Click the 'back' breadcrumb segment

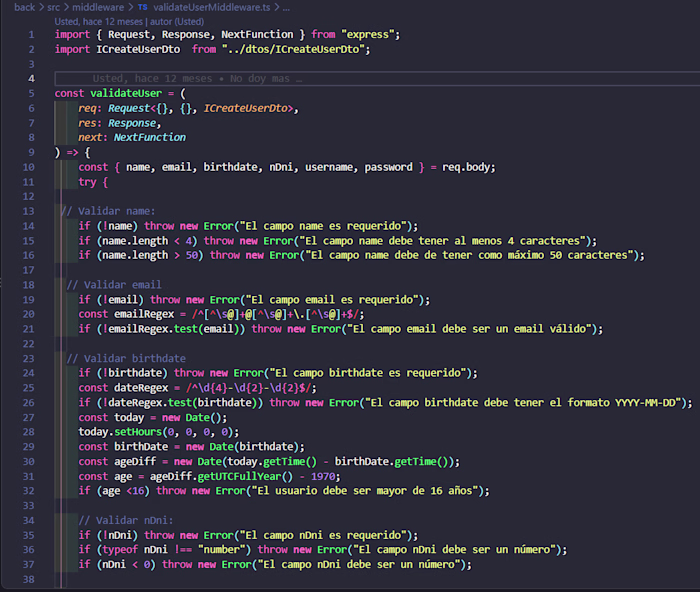tap(24, 7)
